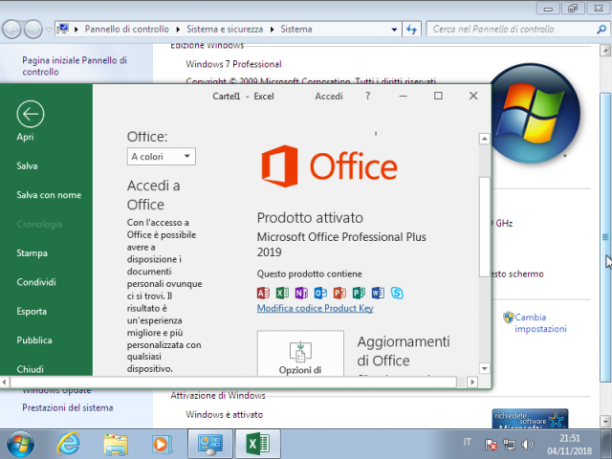The width and height of the screenshot is (612, 459).
Task: Click Pannello di controllo breadcrumb
Action: [x=127, y=29]
